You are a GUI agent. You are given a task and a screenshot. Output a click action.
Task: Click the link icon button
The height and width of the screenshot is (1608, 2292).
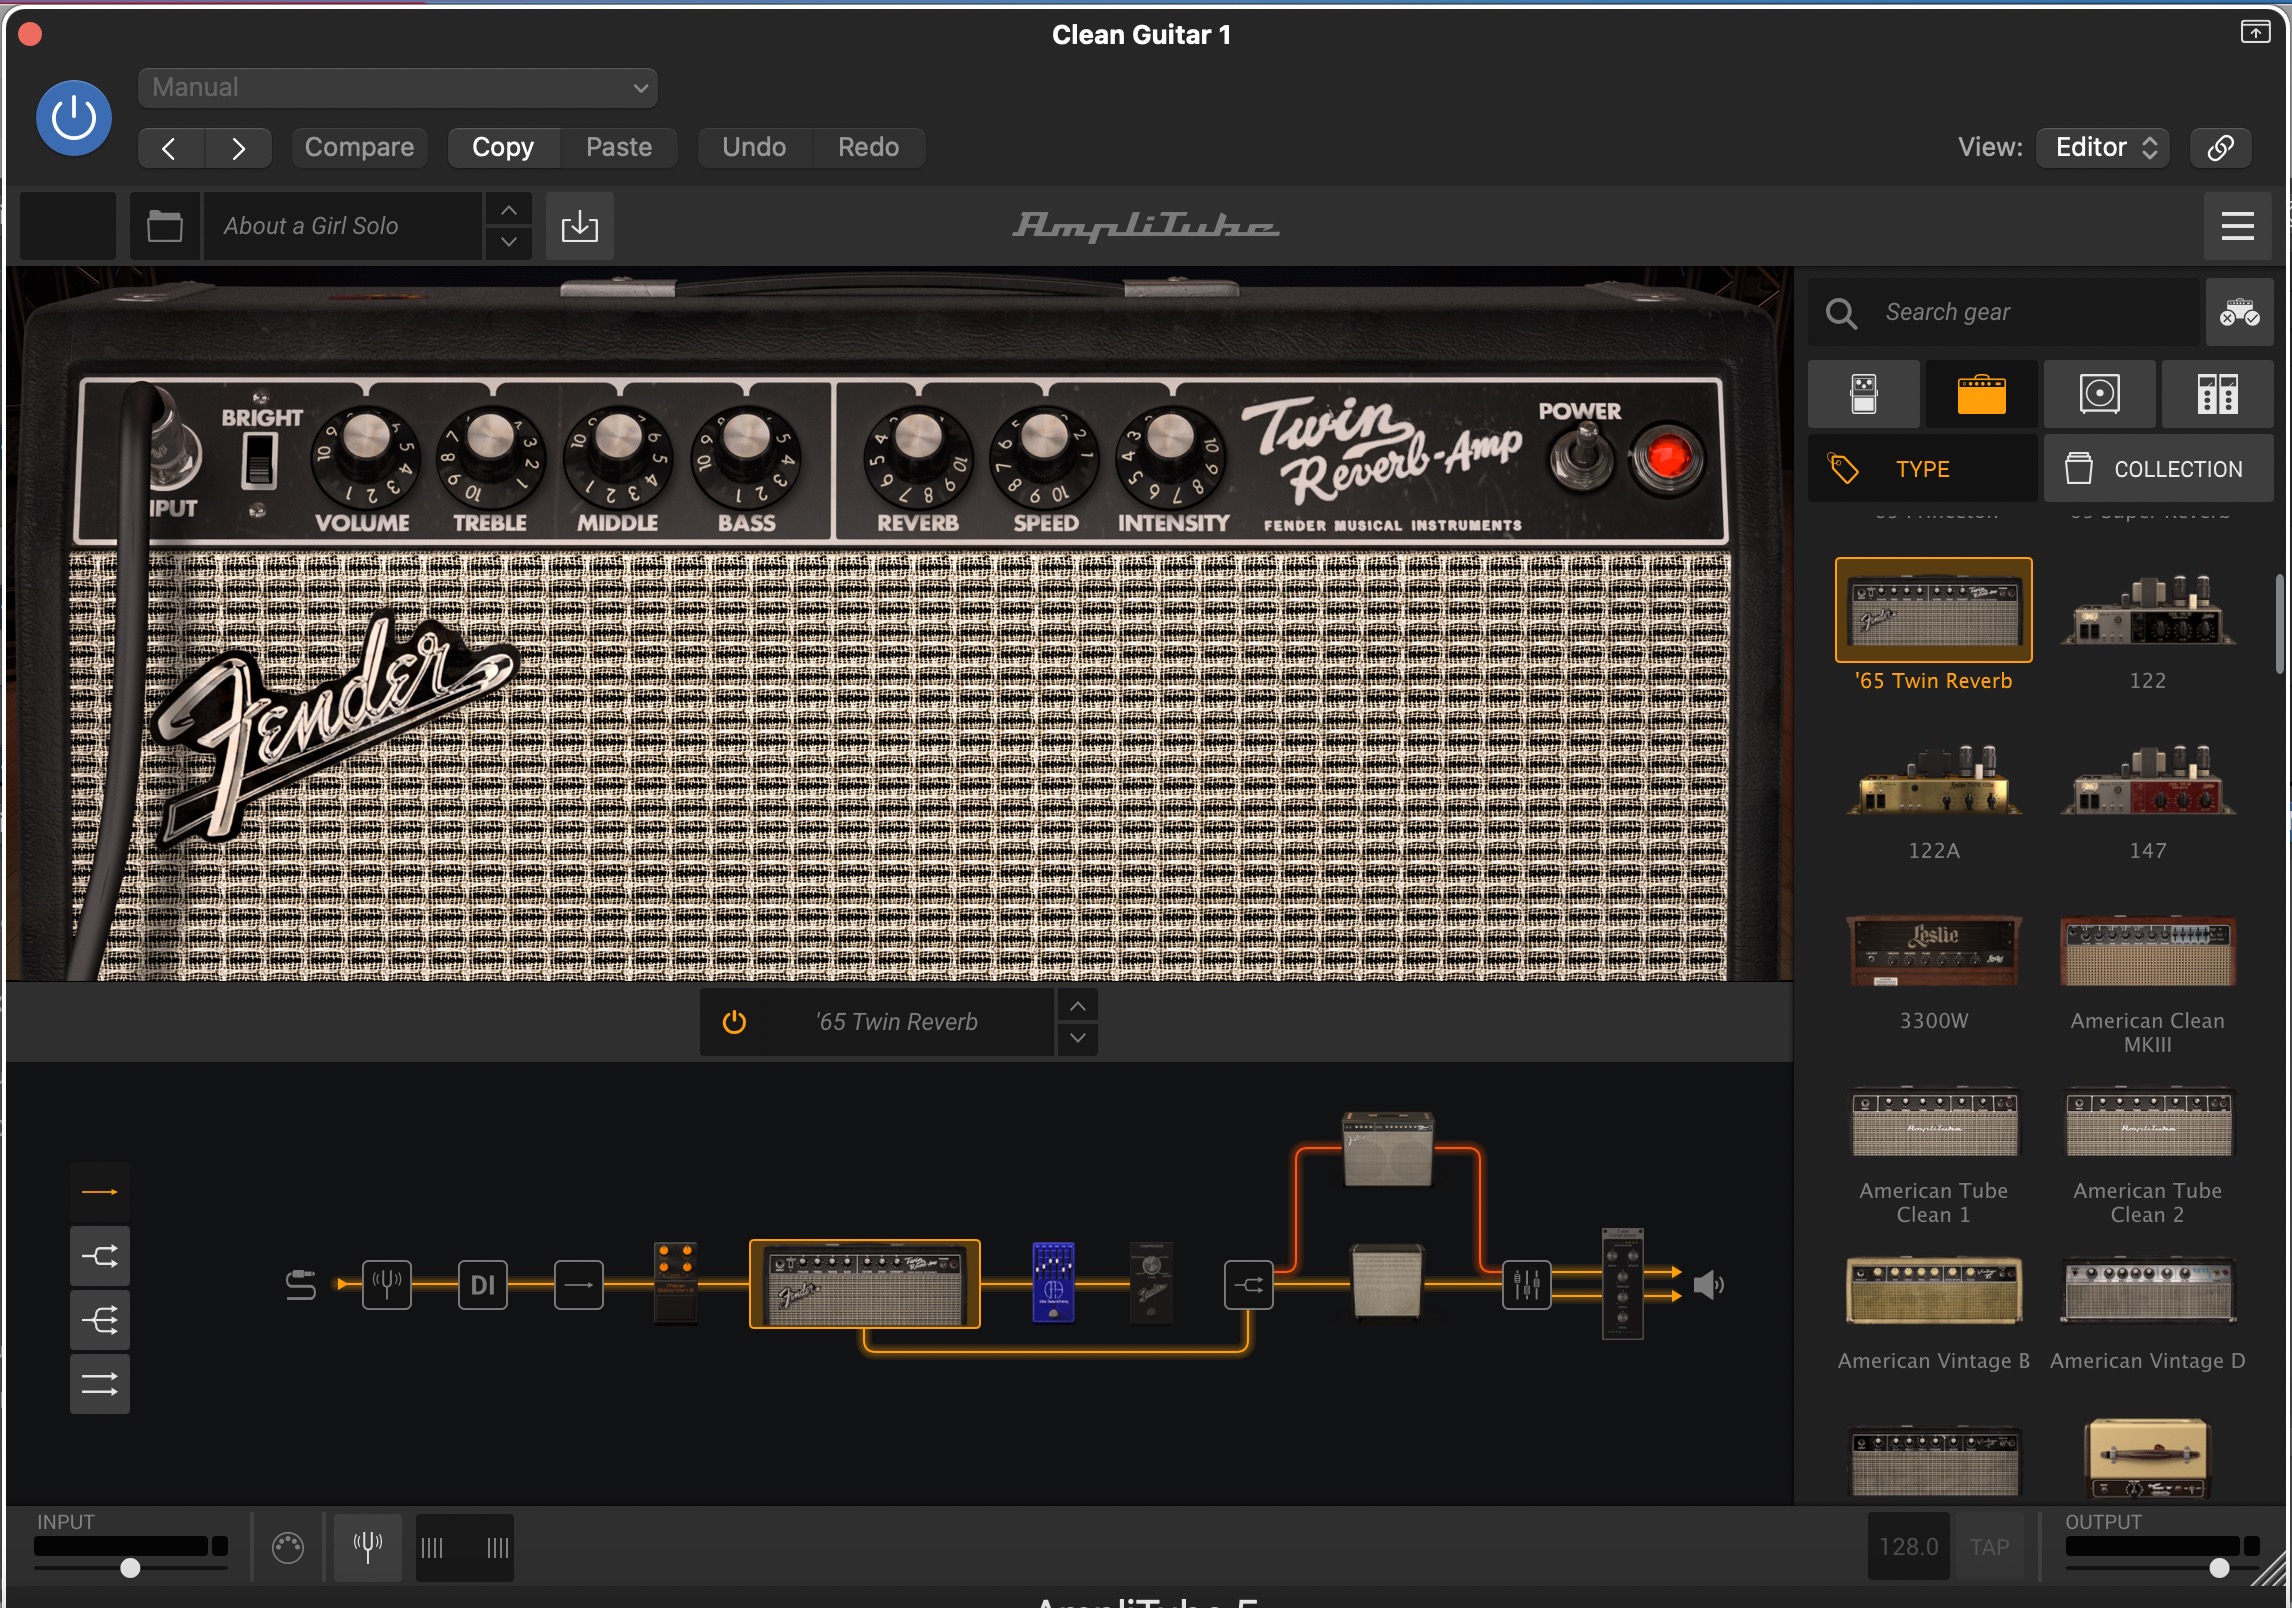[x=2220, y=148]
